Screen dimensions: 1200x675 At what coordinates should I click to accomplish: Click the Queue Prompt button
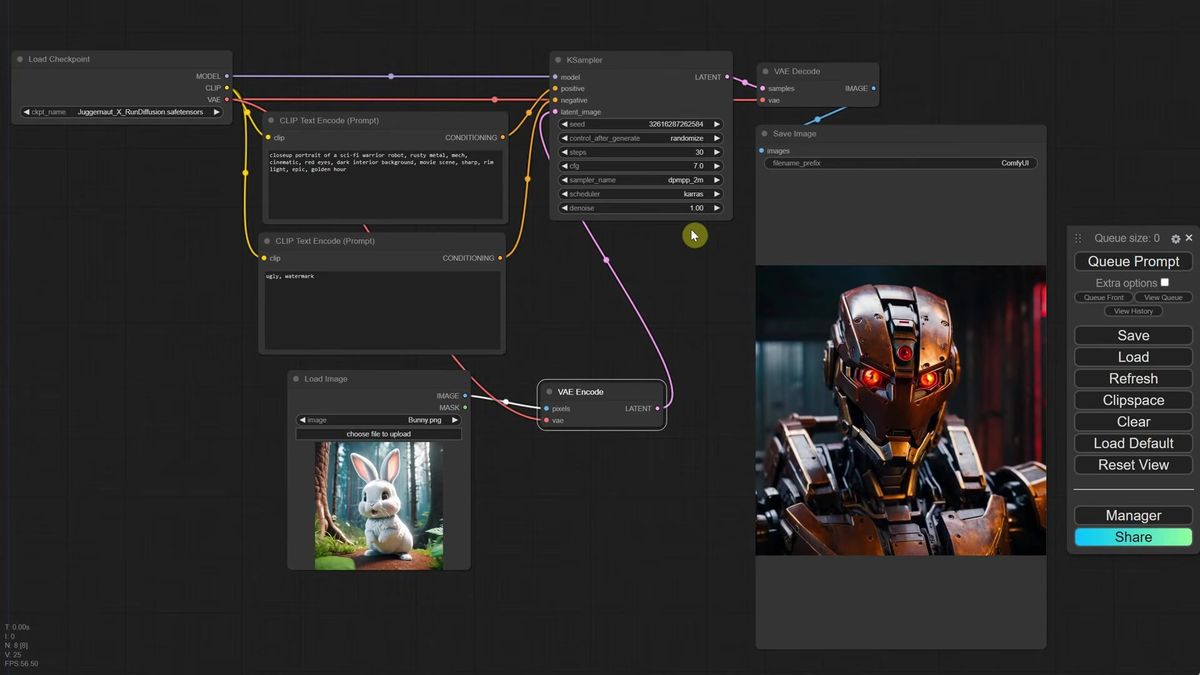(1133, 261)
